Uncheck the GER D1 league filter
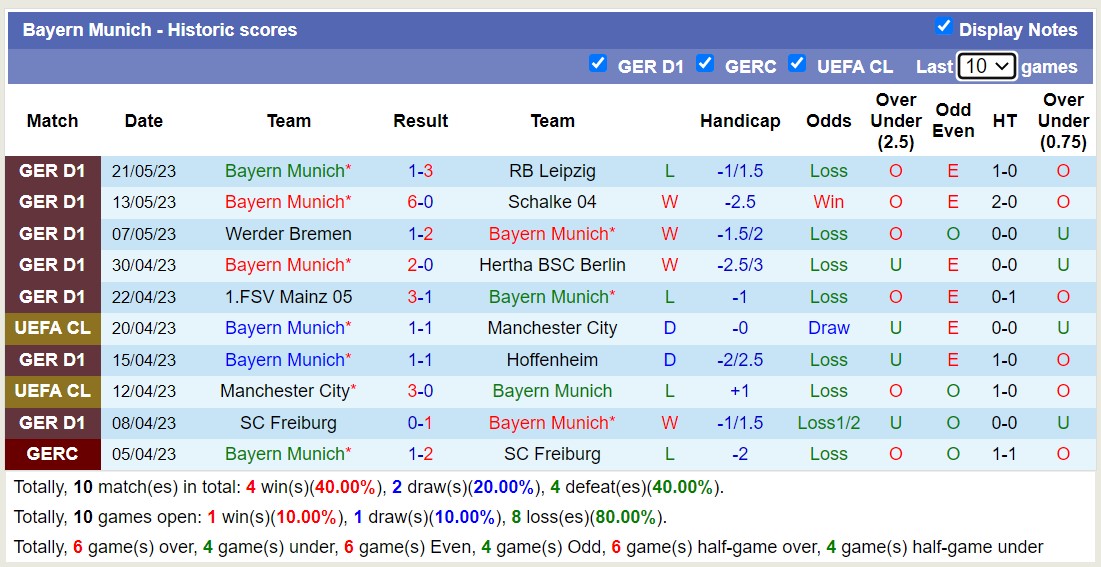The image size is (1101, 567). pyautogui.click(x=598, y=63)
